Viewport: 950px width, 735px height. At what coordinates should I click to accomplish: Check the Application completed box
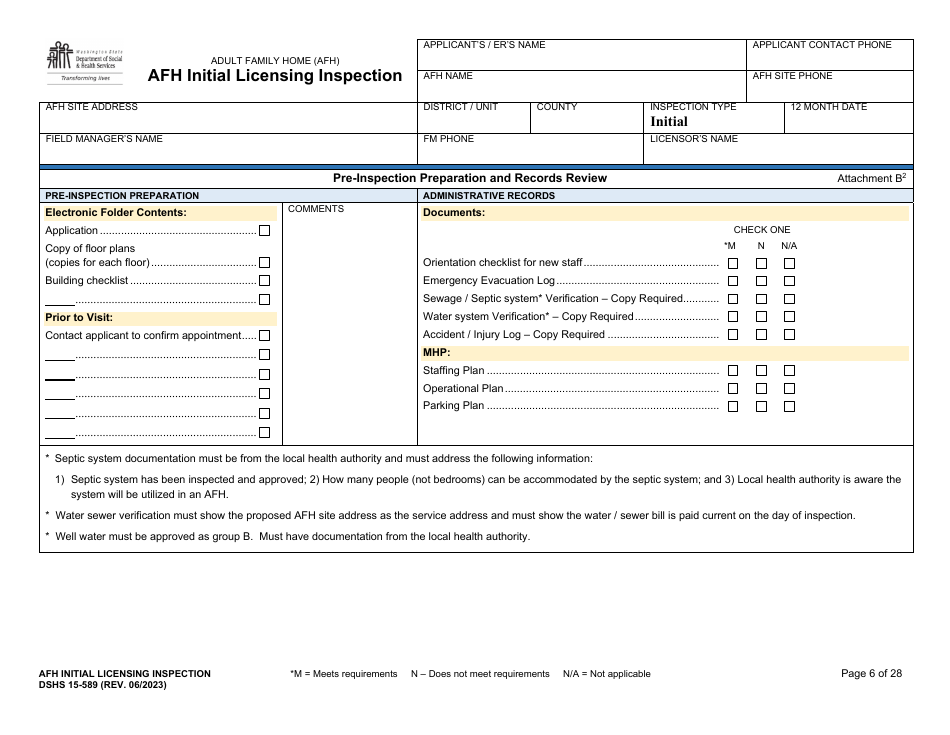pos(265,230)
